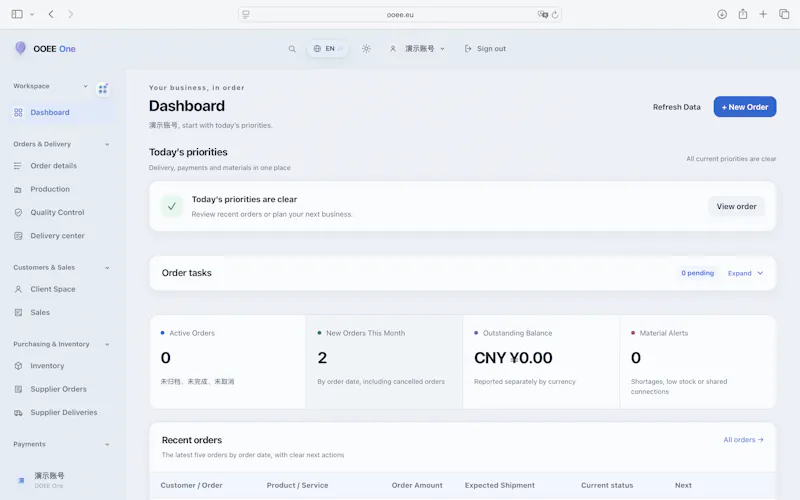Reload the page with the refresh icon
The image size is (800, 500).
pos(555,14)
